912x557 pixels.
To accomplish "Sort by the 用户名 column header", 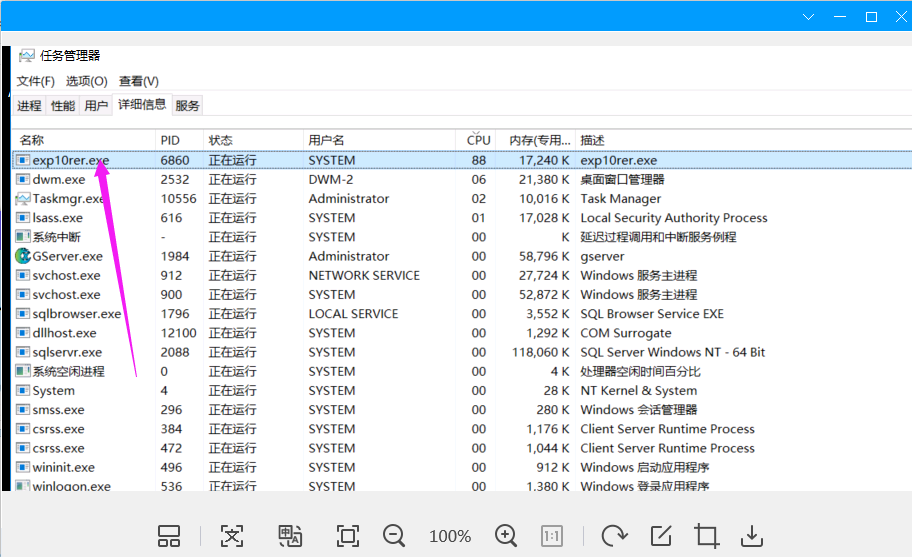I will pos(379,140).
